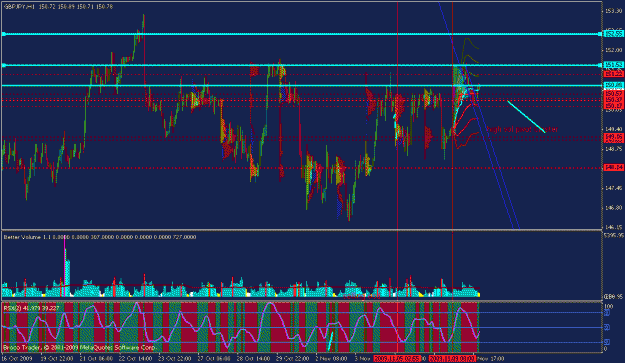Screen dimensions: 625x363
Task: Click the 148.75 price scale value
Action: pos(614,149)
